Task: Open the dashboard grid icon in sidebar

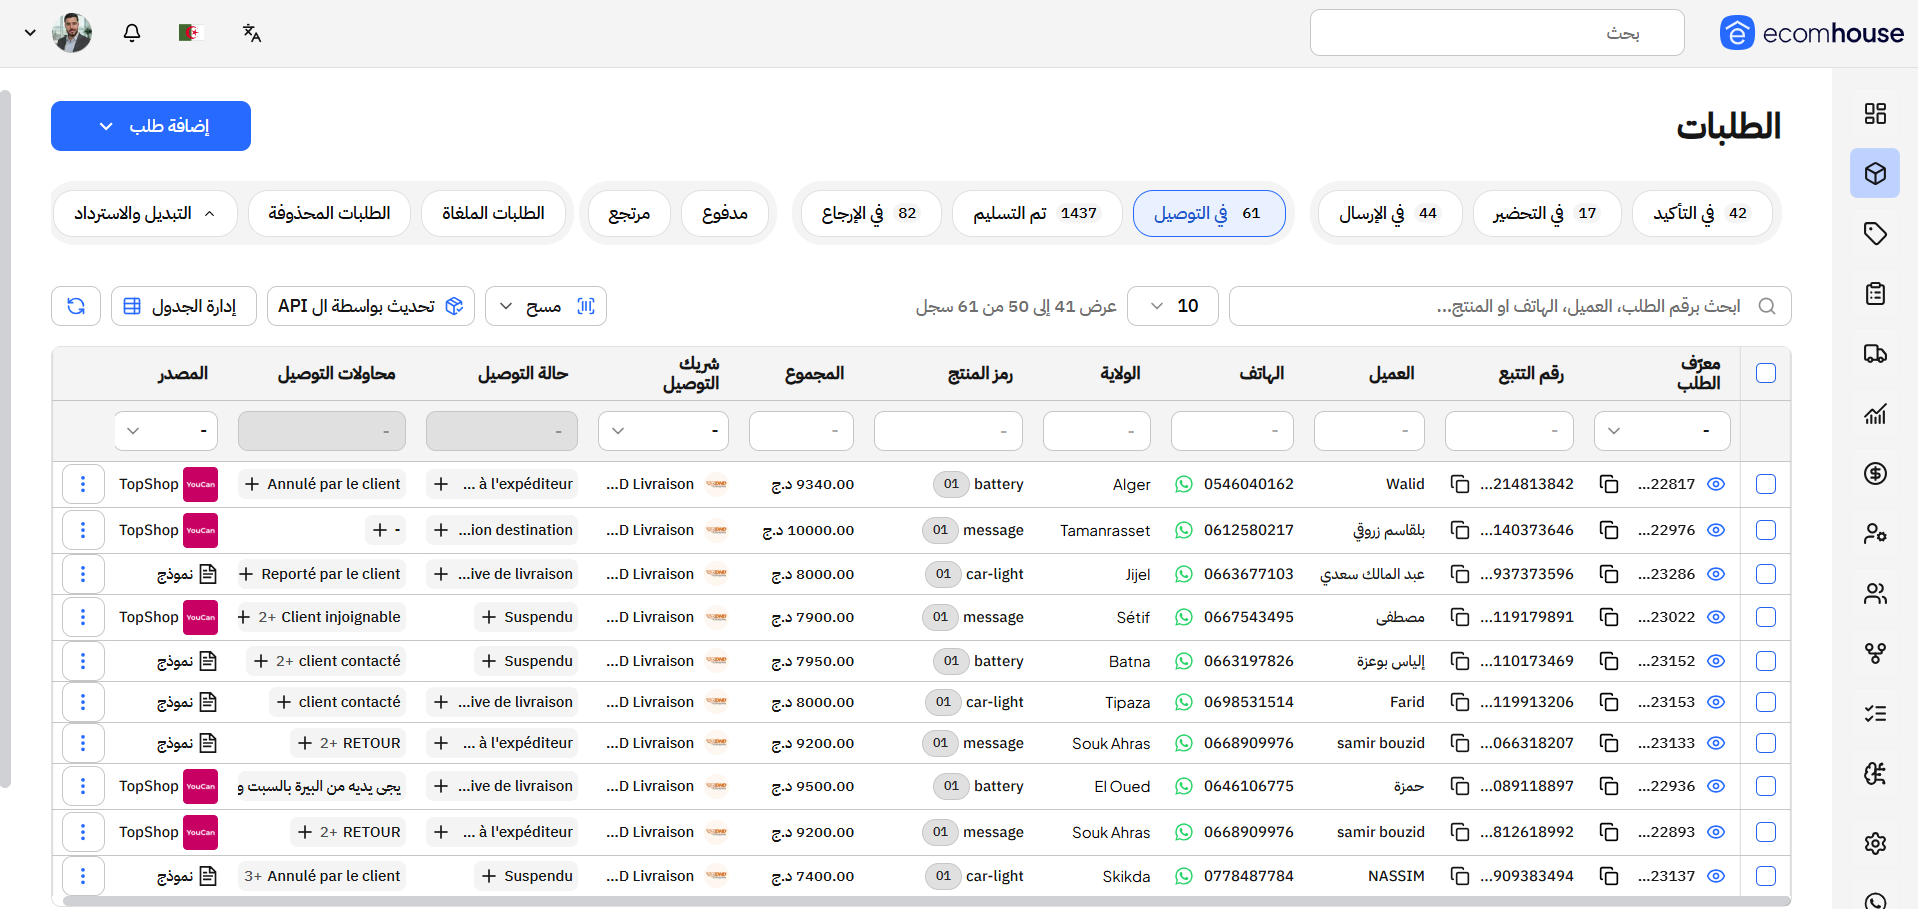Action: pos(1875,113)
